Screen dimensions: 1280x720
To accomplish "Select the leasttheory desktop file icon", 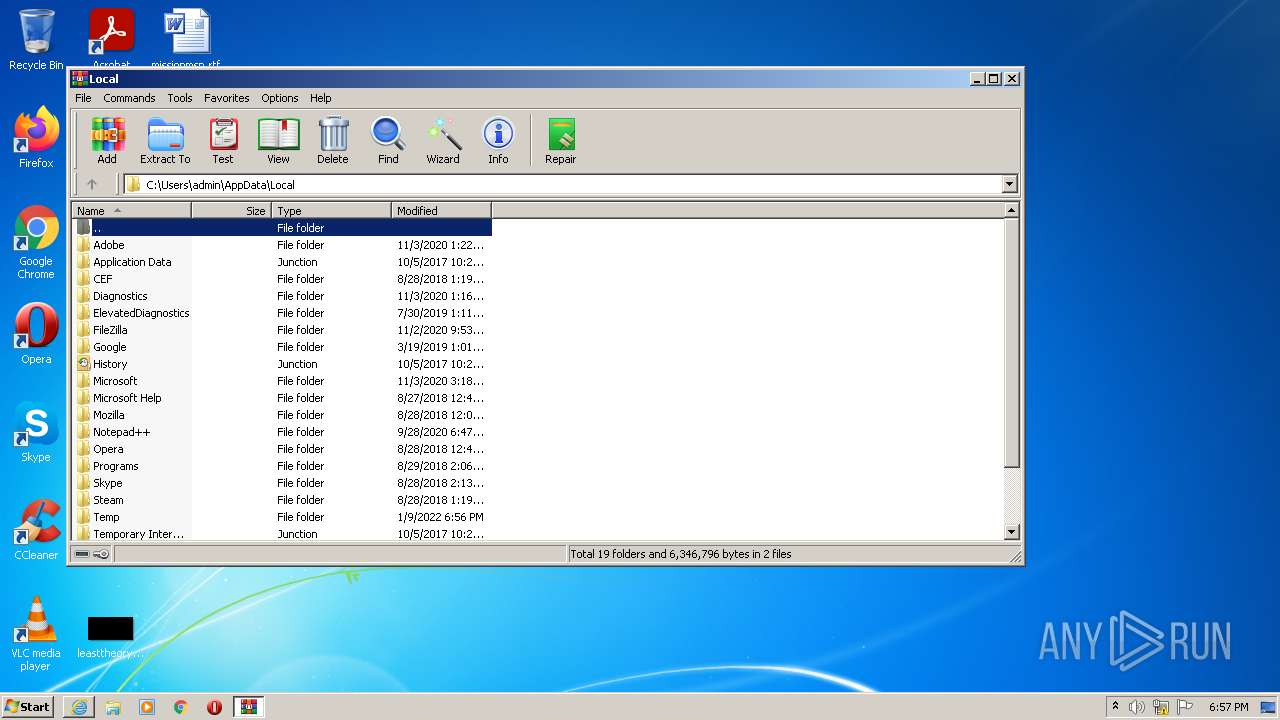I will 110,637.
